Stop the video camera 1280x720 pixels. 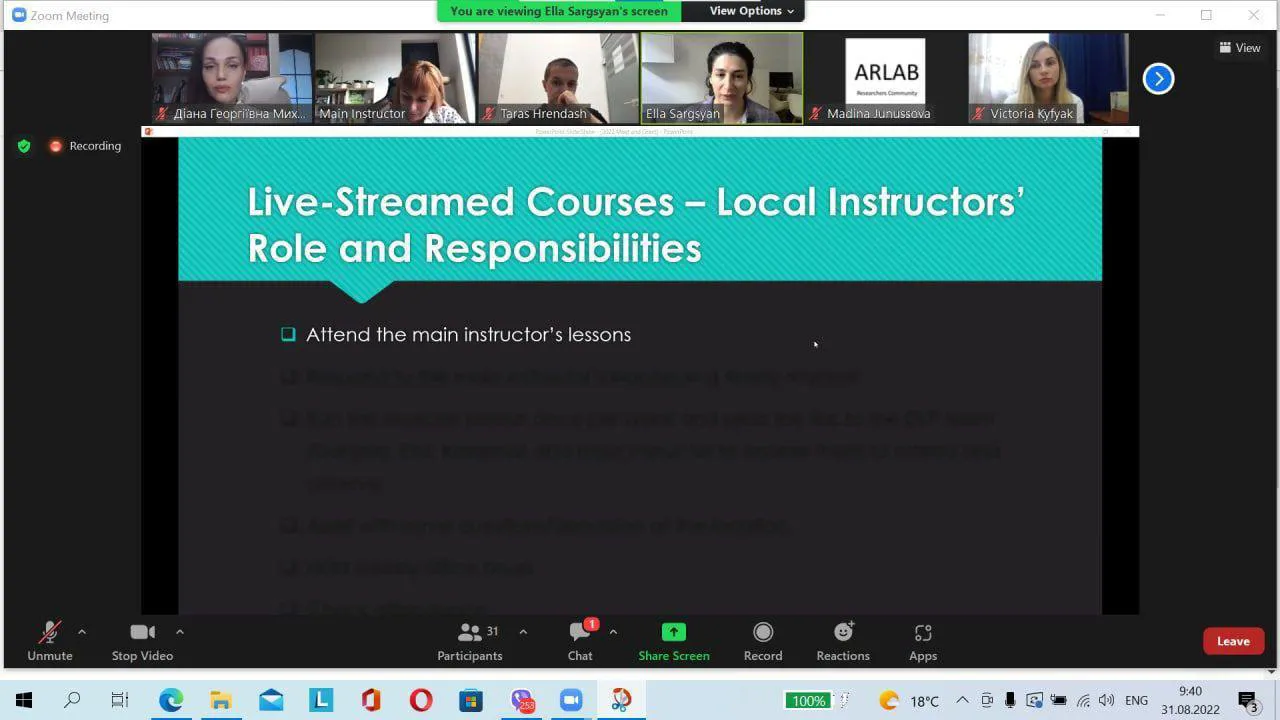pos(142,641)
